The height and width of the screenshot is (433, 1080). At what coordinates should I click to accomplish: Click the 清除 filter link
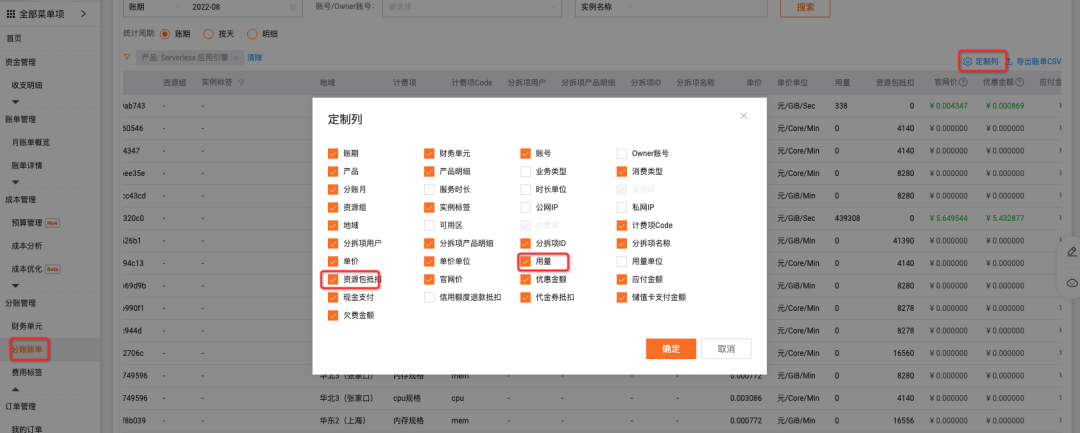[x=255, y=58]
